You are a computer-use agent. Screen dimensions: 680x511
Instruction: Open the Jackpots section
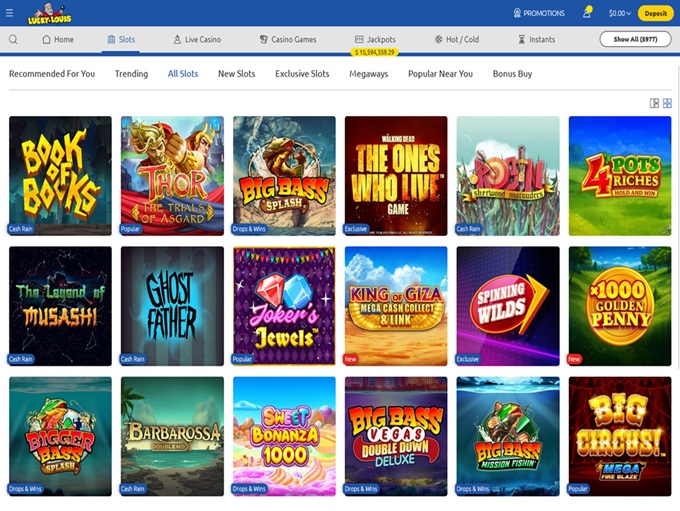click(374, 40)
